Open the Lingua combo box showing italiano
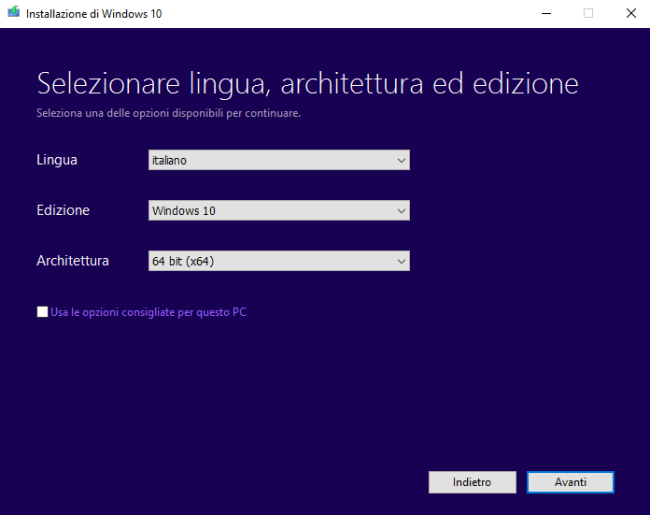The height and width of the screenshot is (515, 650). tap(279, 160)
